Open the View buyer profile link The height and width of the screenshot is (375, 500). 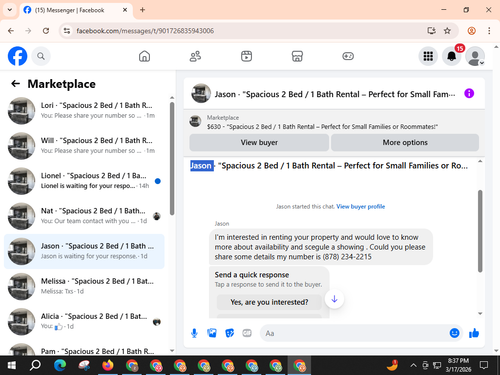(x=360, y=207)
